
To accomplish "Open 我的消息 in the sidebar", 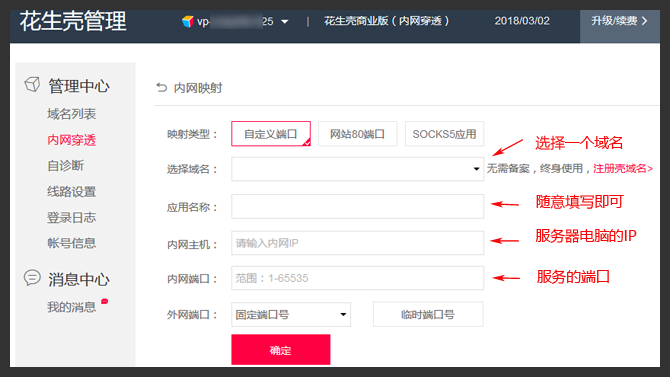I will tap(71, 307).
